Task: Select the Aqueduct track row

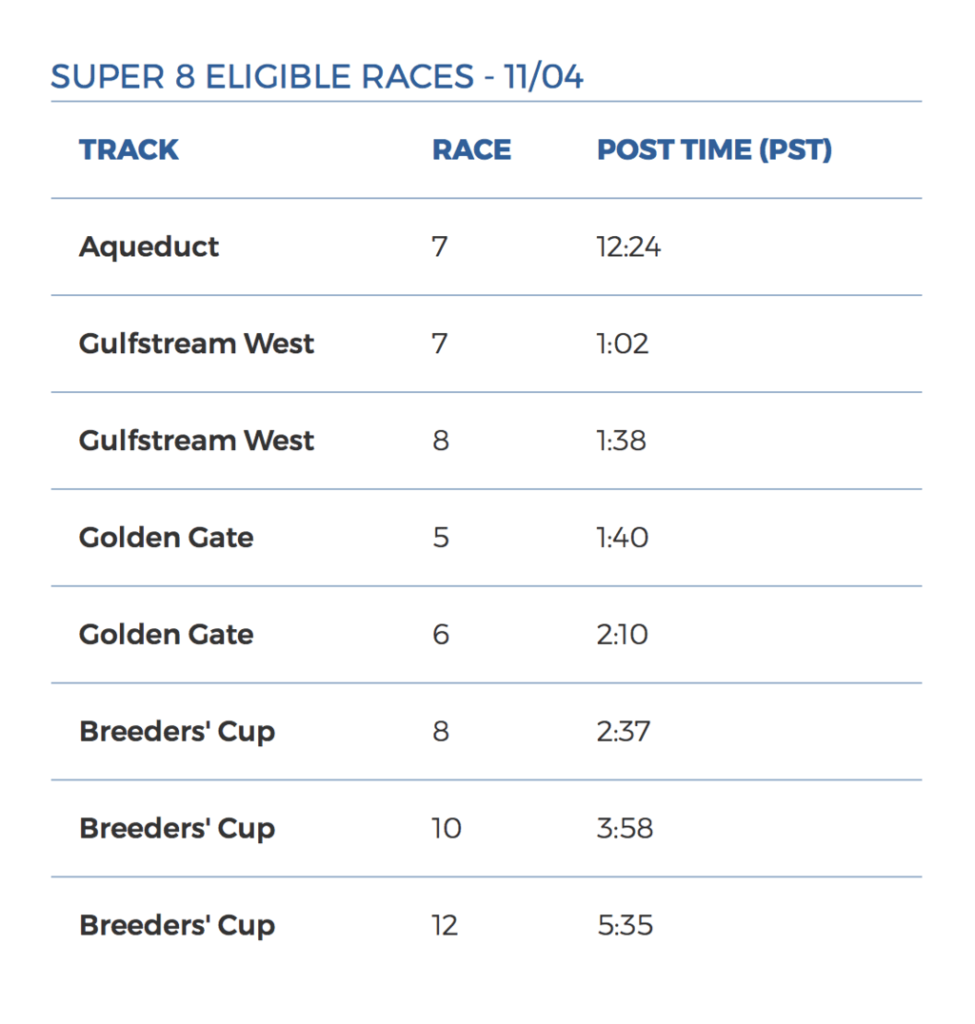Action: point(487,247)
